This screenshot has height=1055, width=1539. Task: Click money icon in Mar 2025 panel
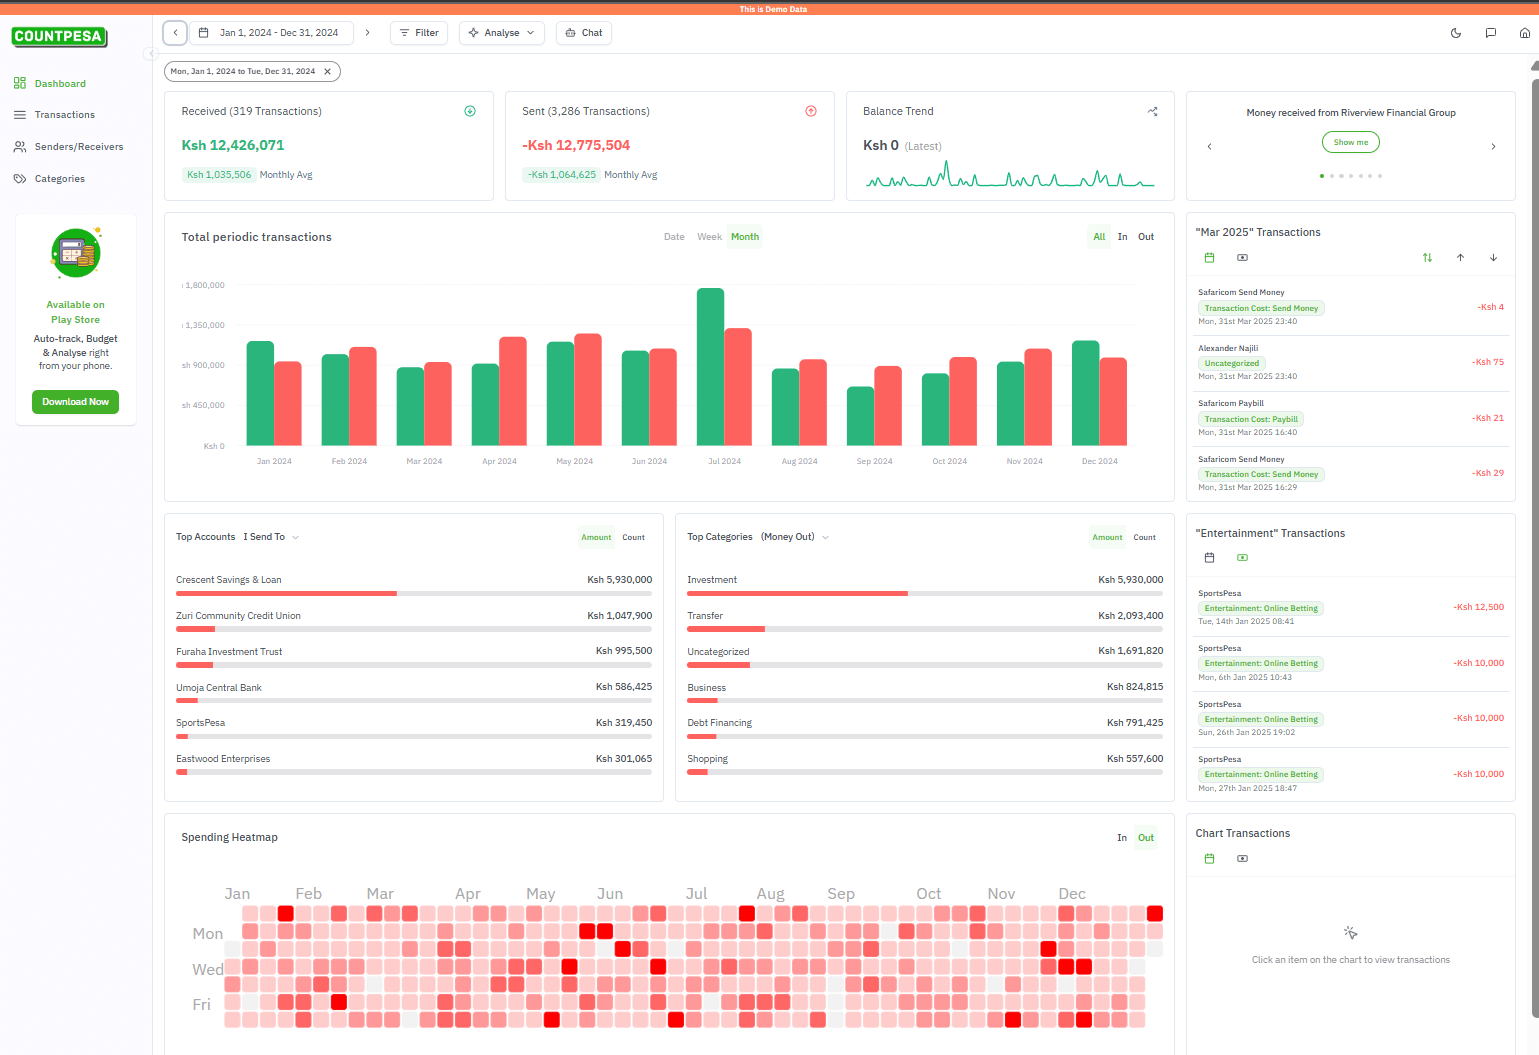click(1242, 258)
